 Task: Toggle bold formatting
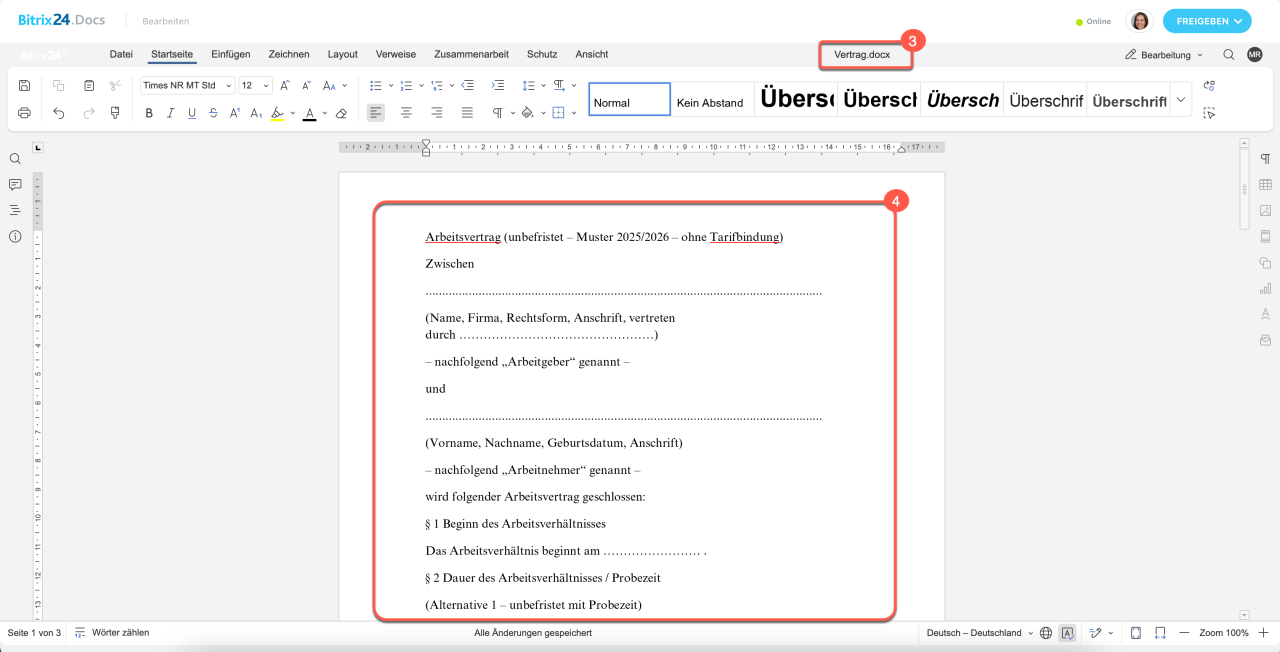click(x=149, y=113)
